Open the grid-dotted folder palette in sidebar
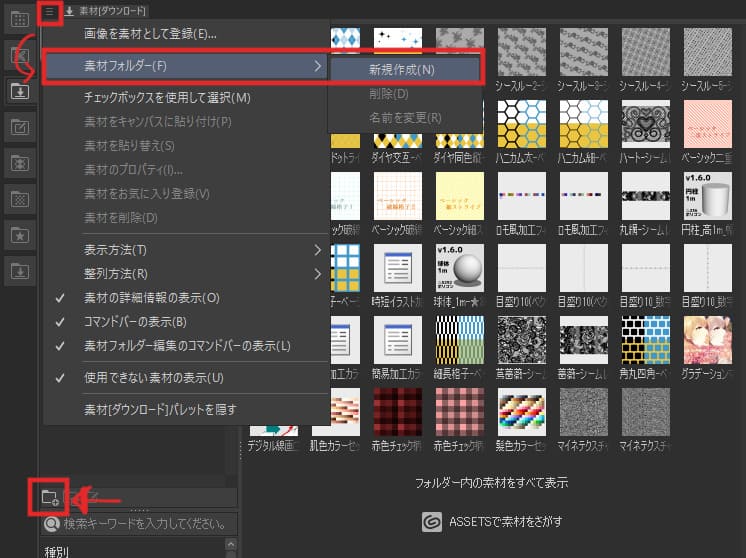 pos(20,20)
